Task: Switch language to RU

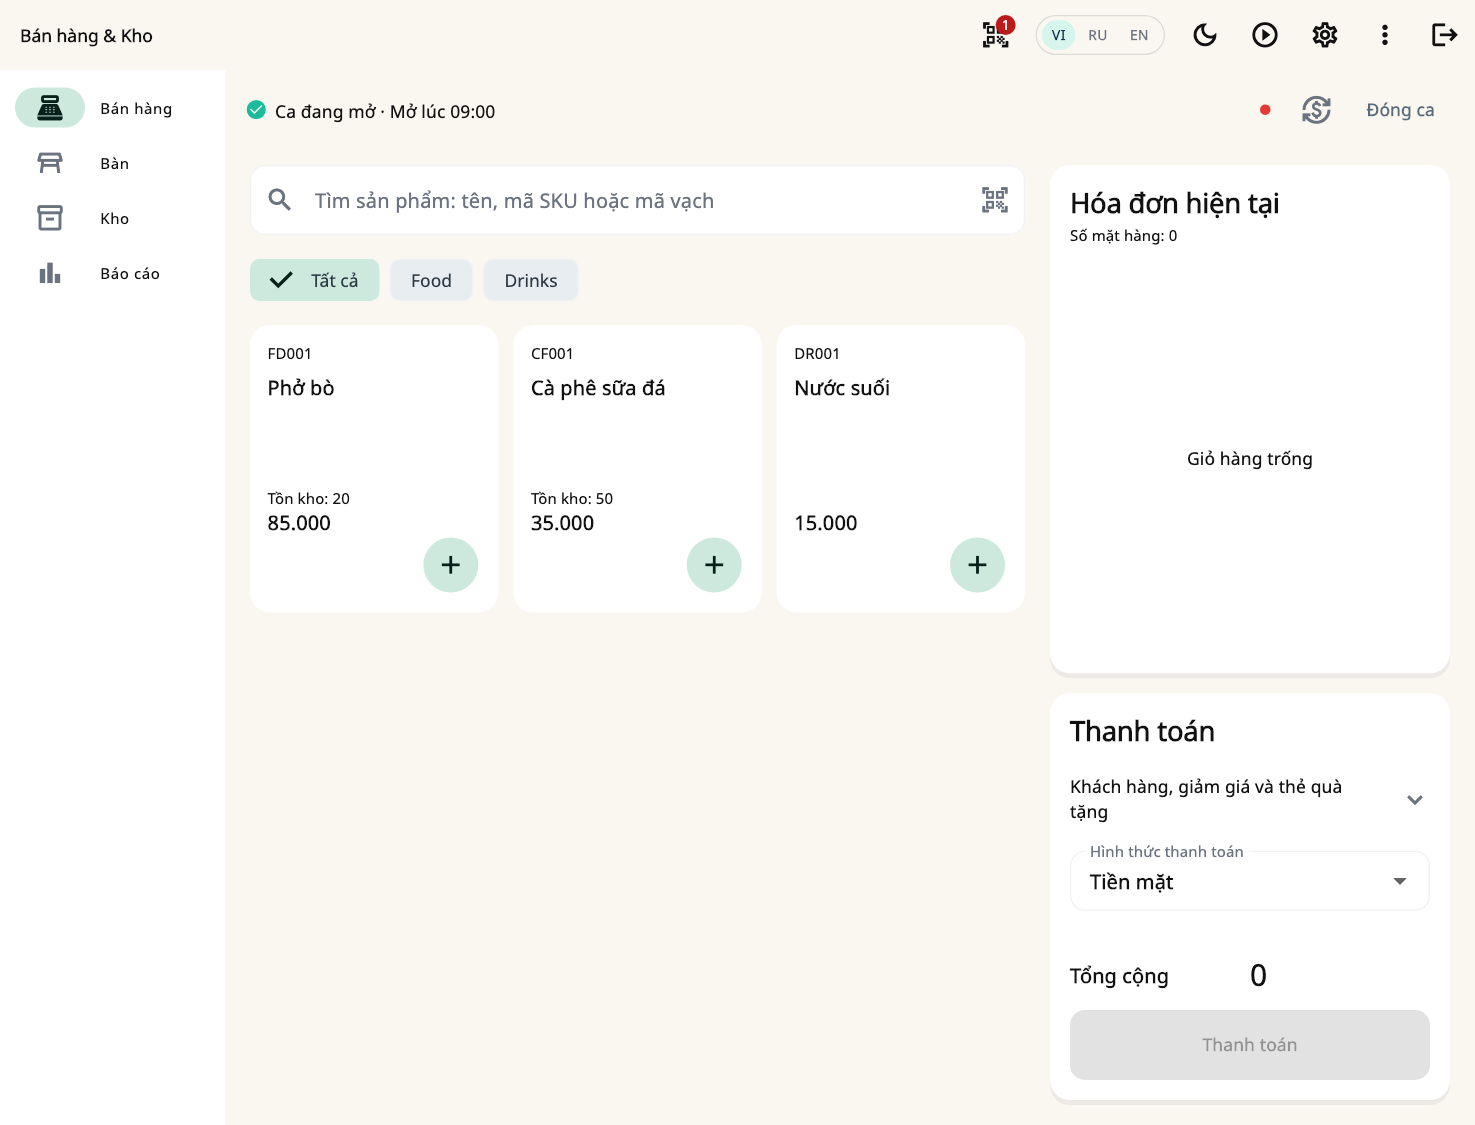Action: 1098,35
